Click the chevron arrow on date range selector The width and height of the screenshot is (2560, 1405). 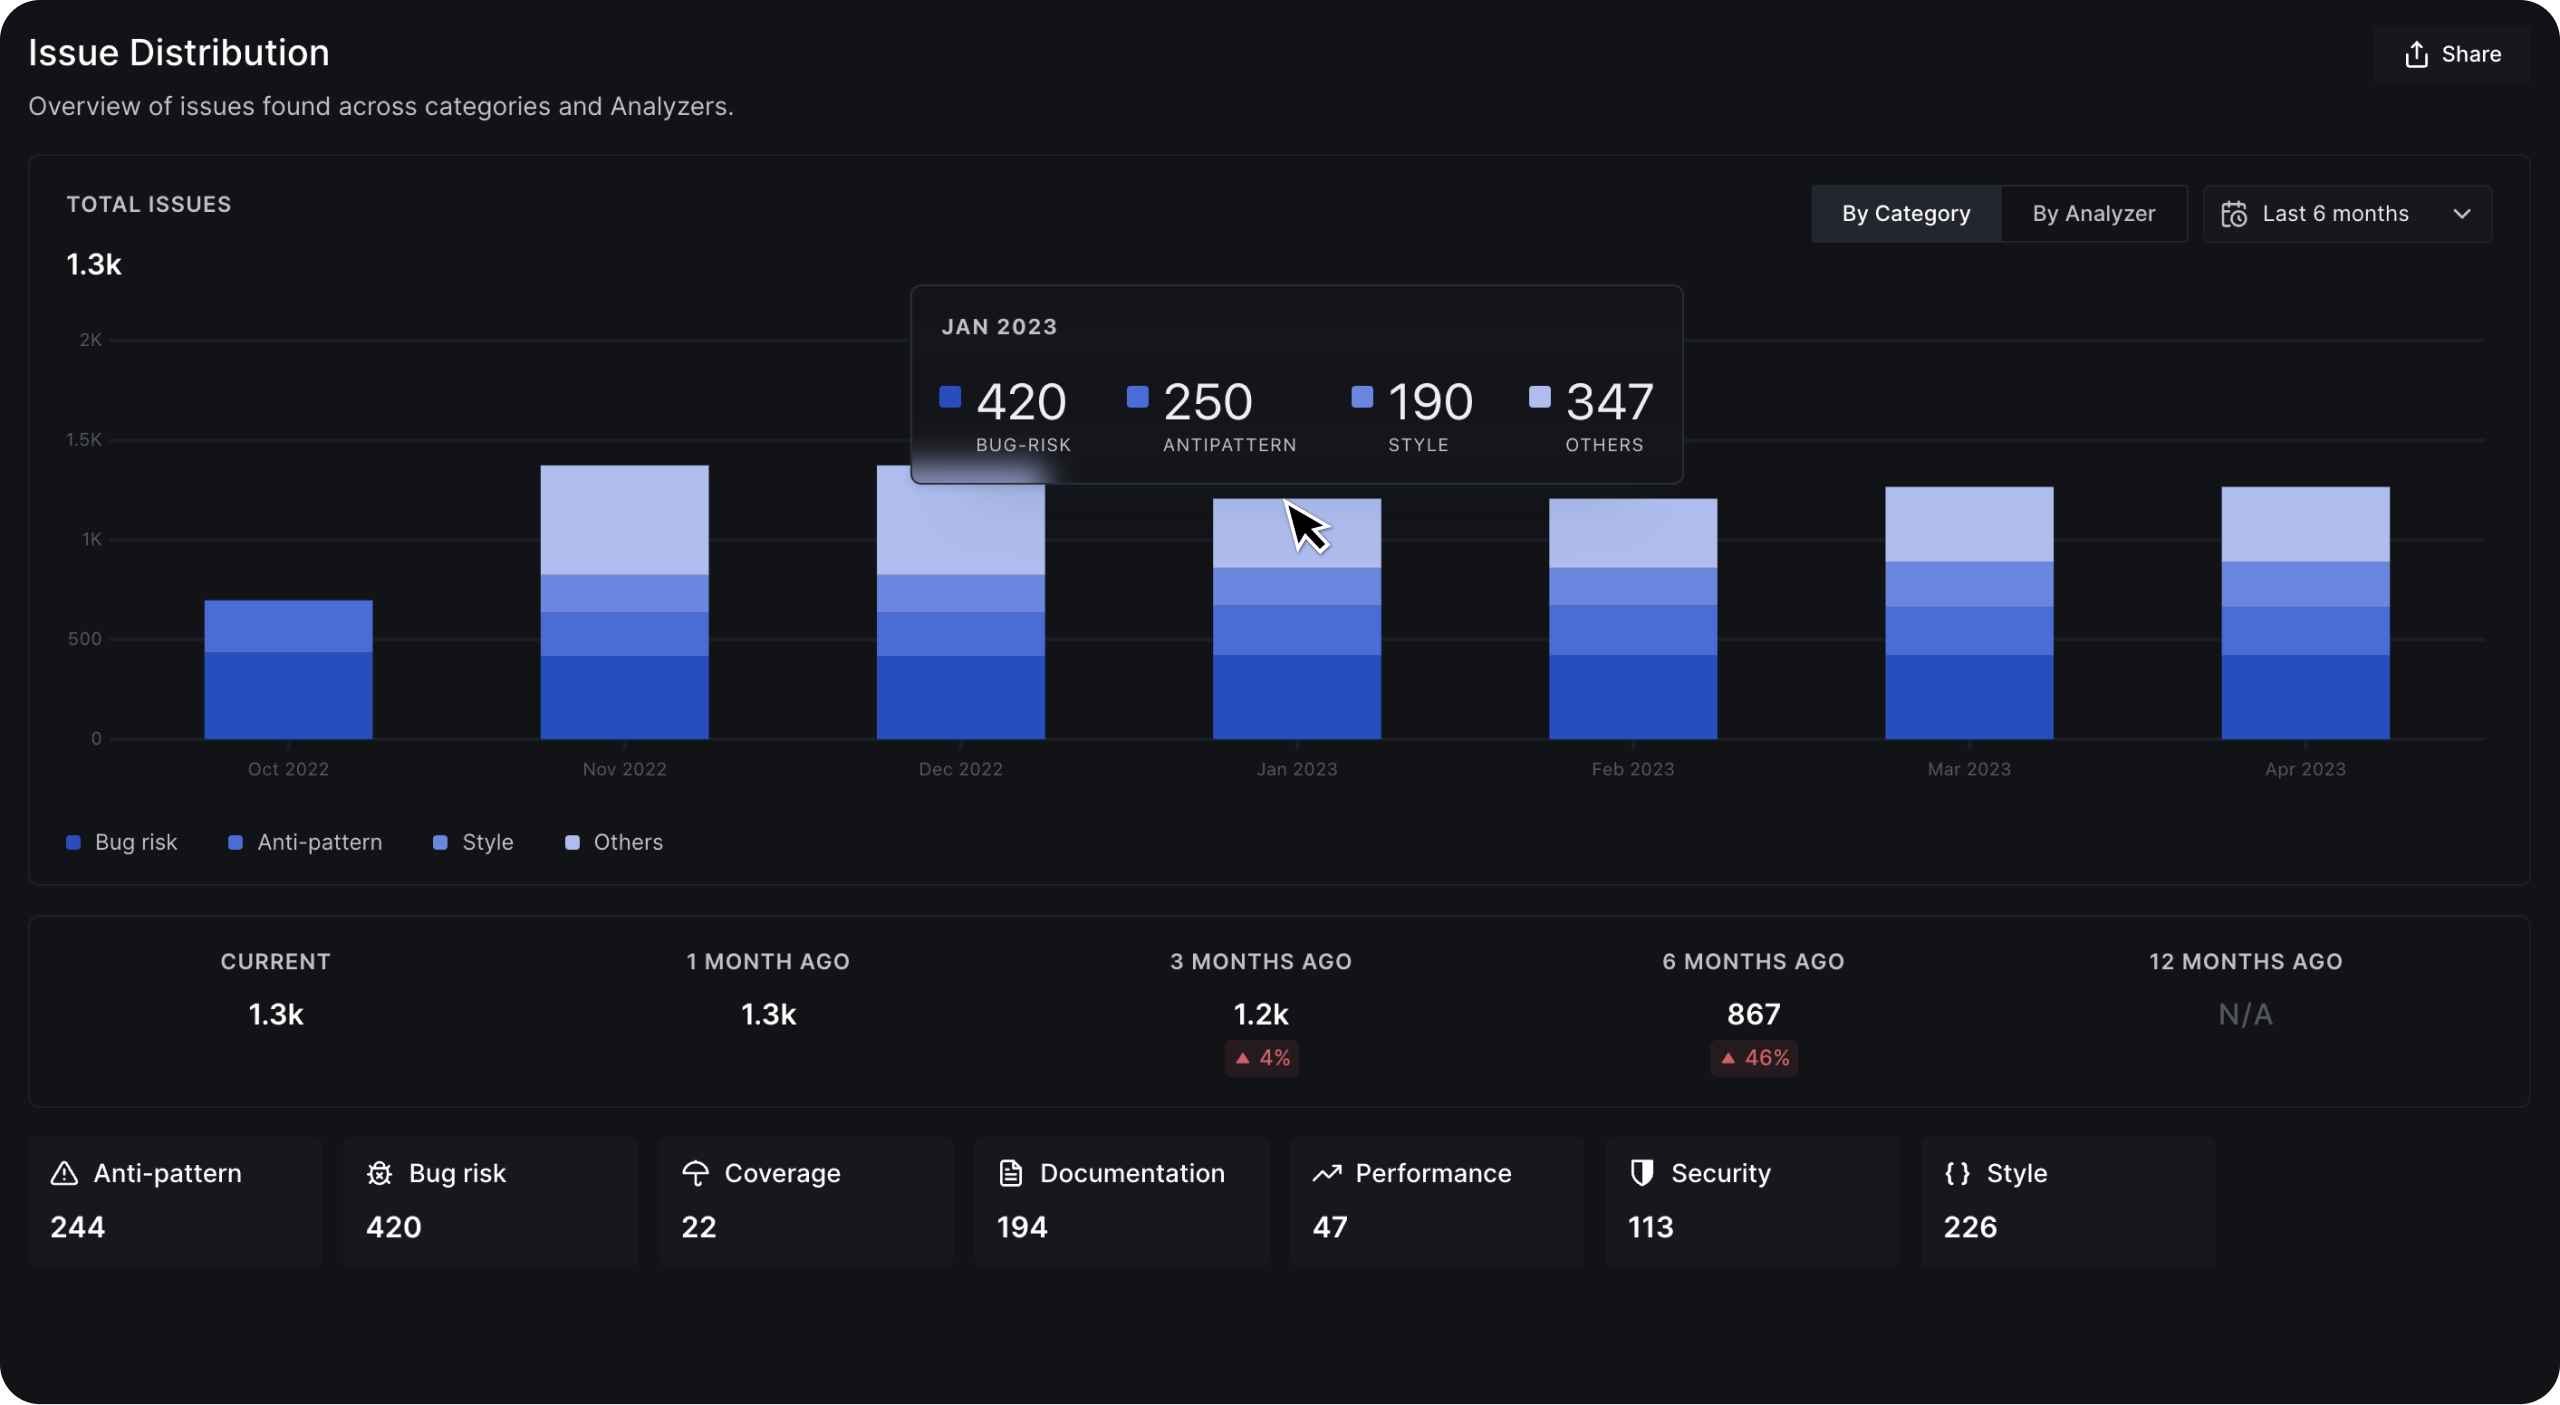coord(2462,214)
